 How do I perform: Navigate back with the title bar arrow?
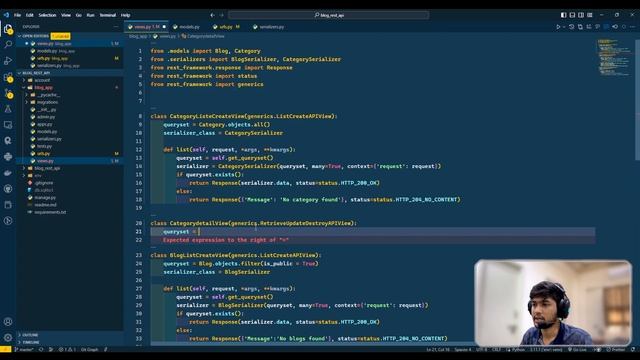pos(212,15)
